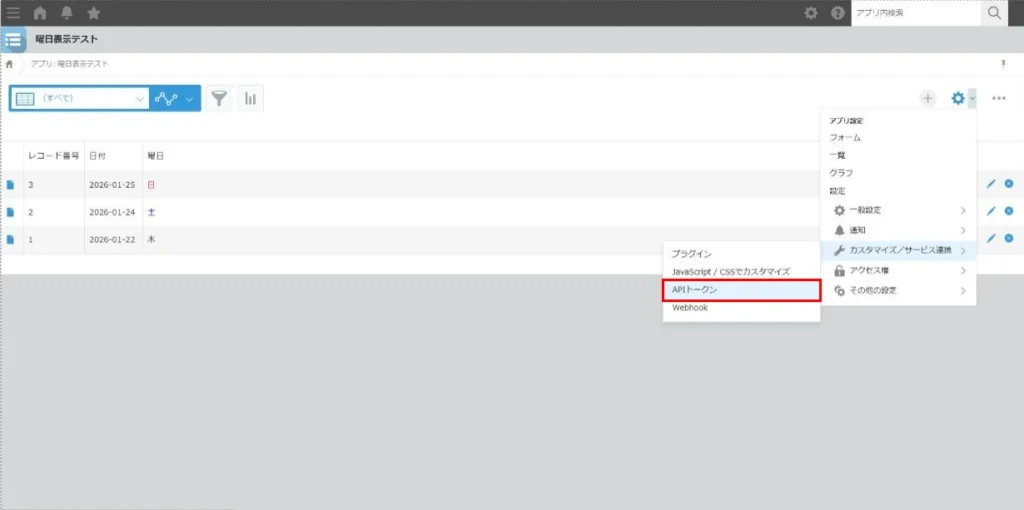This screenshot has height=510, width=1024.
Task: Click the アプリ内検索 search field
Action: [913, 13]
